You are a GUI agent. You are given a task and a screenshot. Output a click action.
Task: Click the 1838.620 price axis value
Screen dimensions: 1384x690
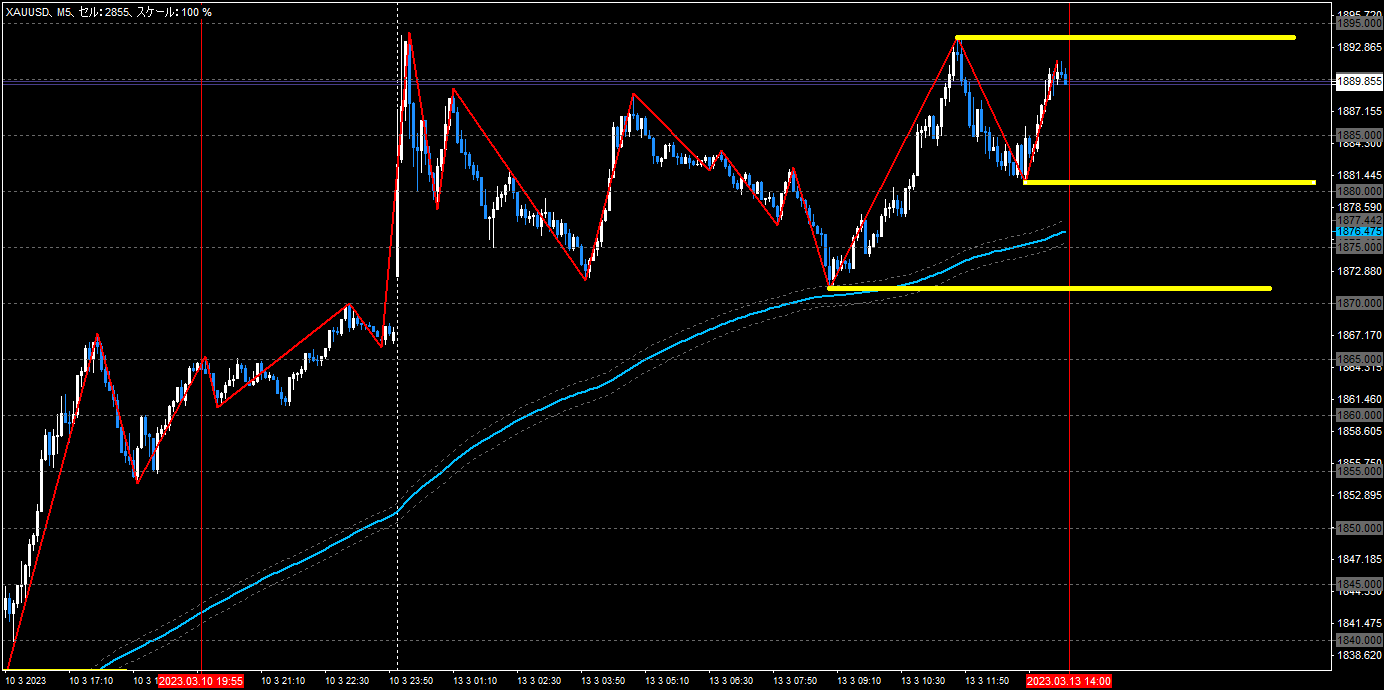1359,655
